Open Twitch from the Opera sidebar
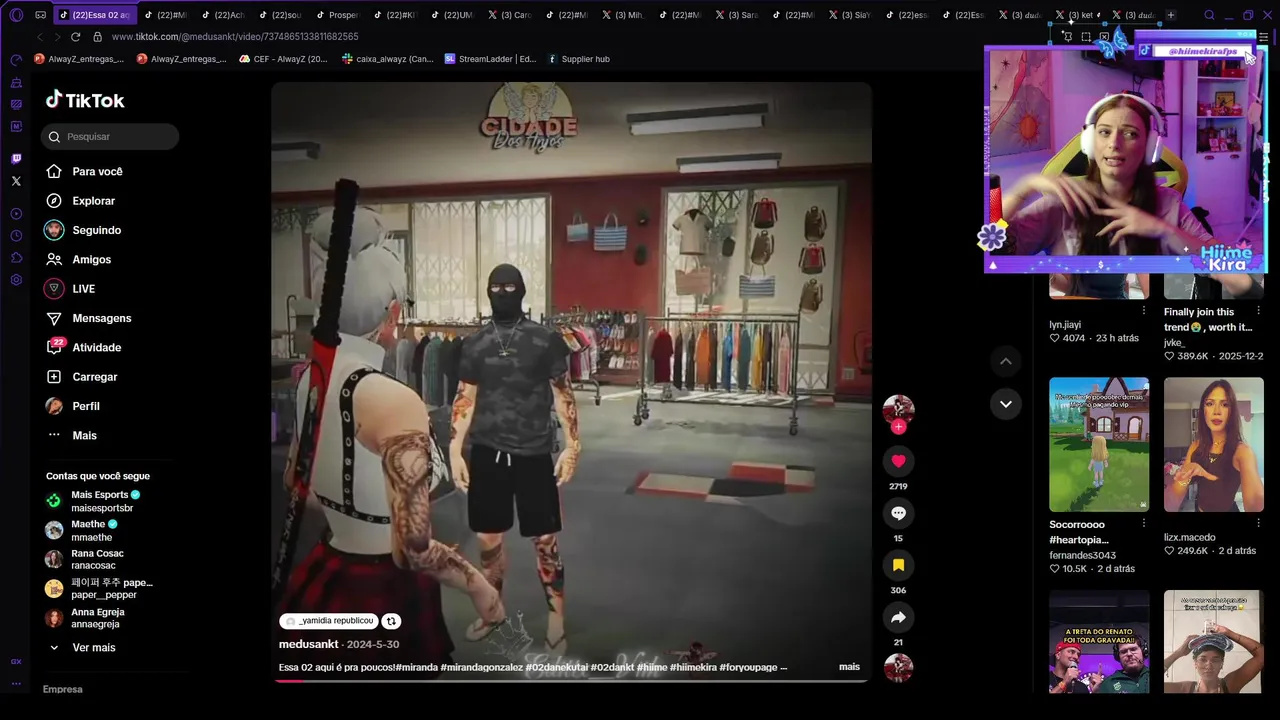 [x=16, y=159]
